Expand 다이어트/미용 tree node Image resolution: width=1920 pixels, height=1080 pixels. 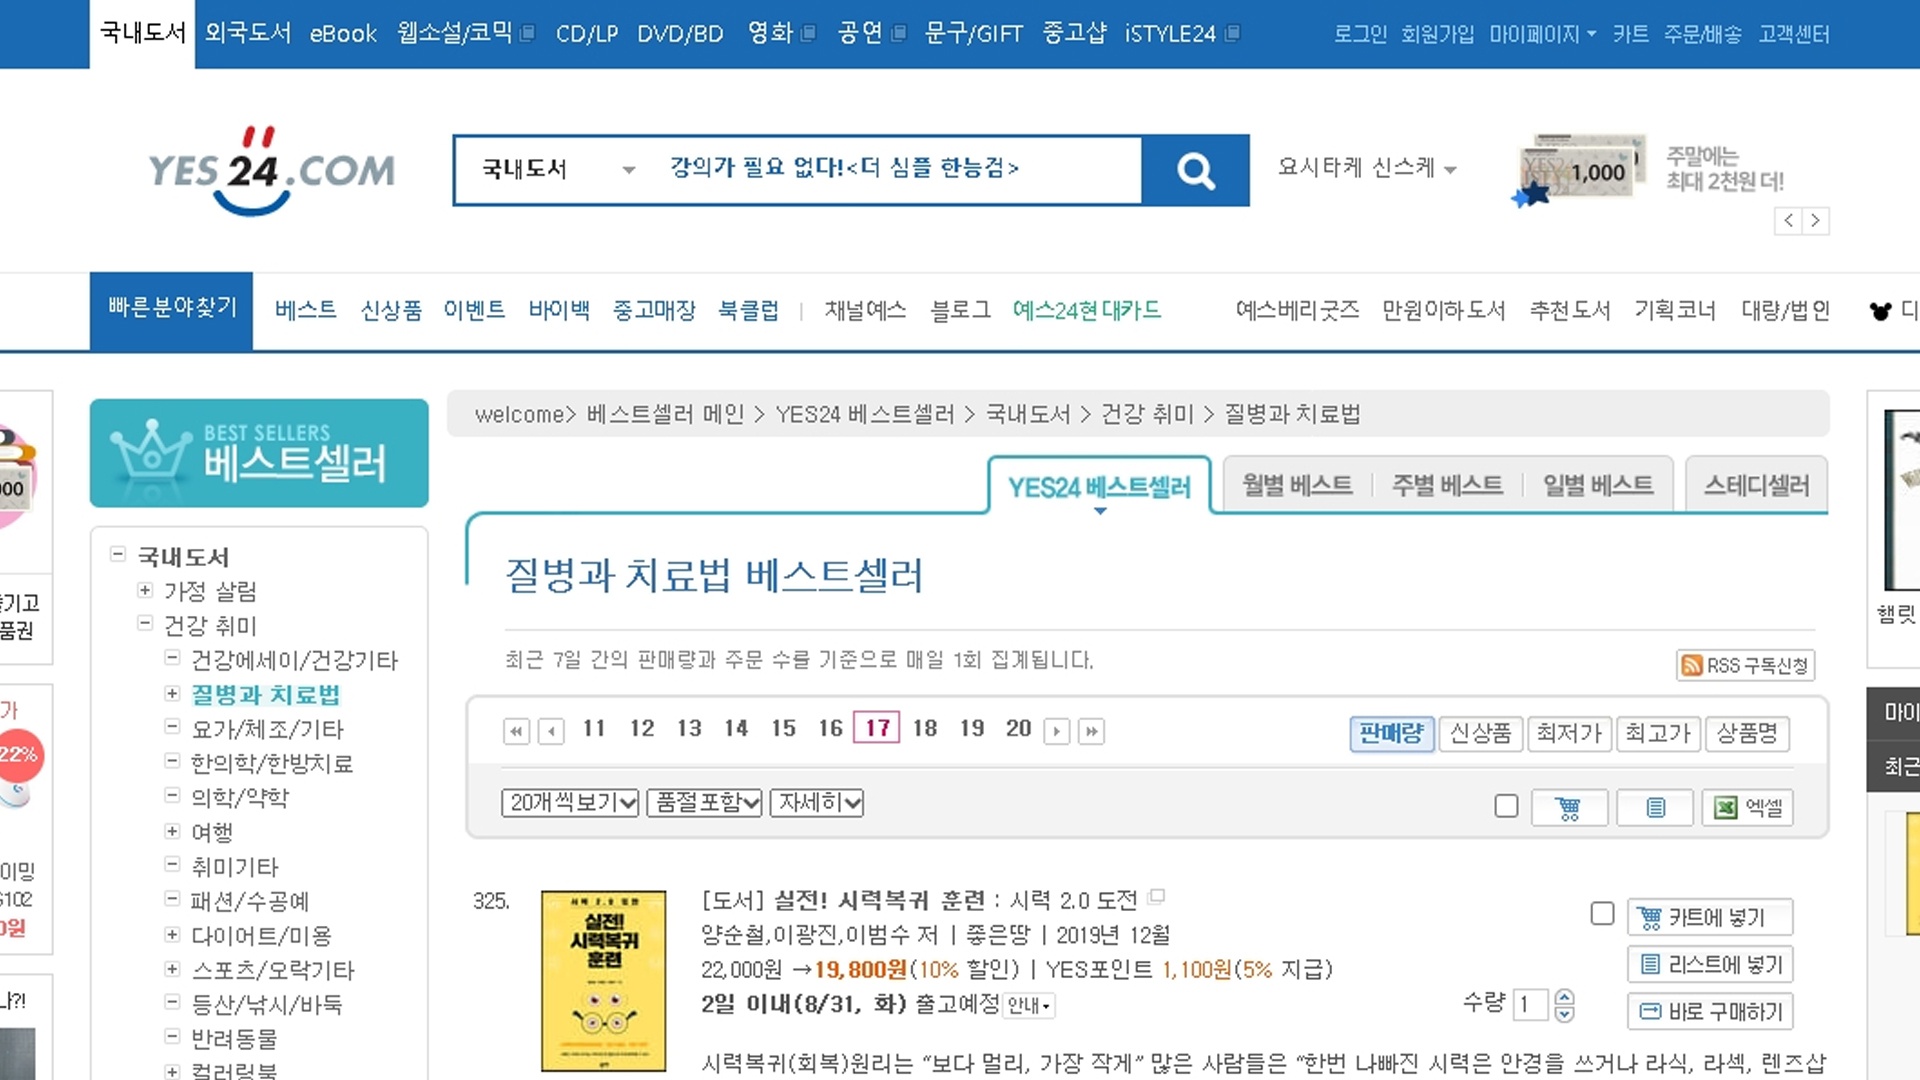(172, 934)
